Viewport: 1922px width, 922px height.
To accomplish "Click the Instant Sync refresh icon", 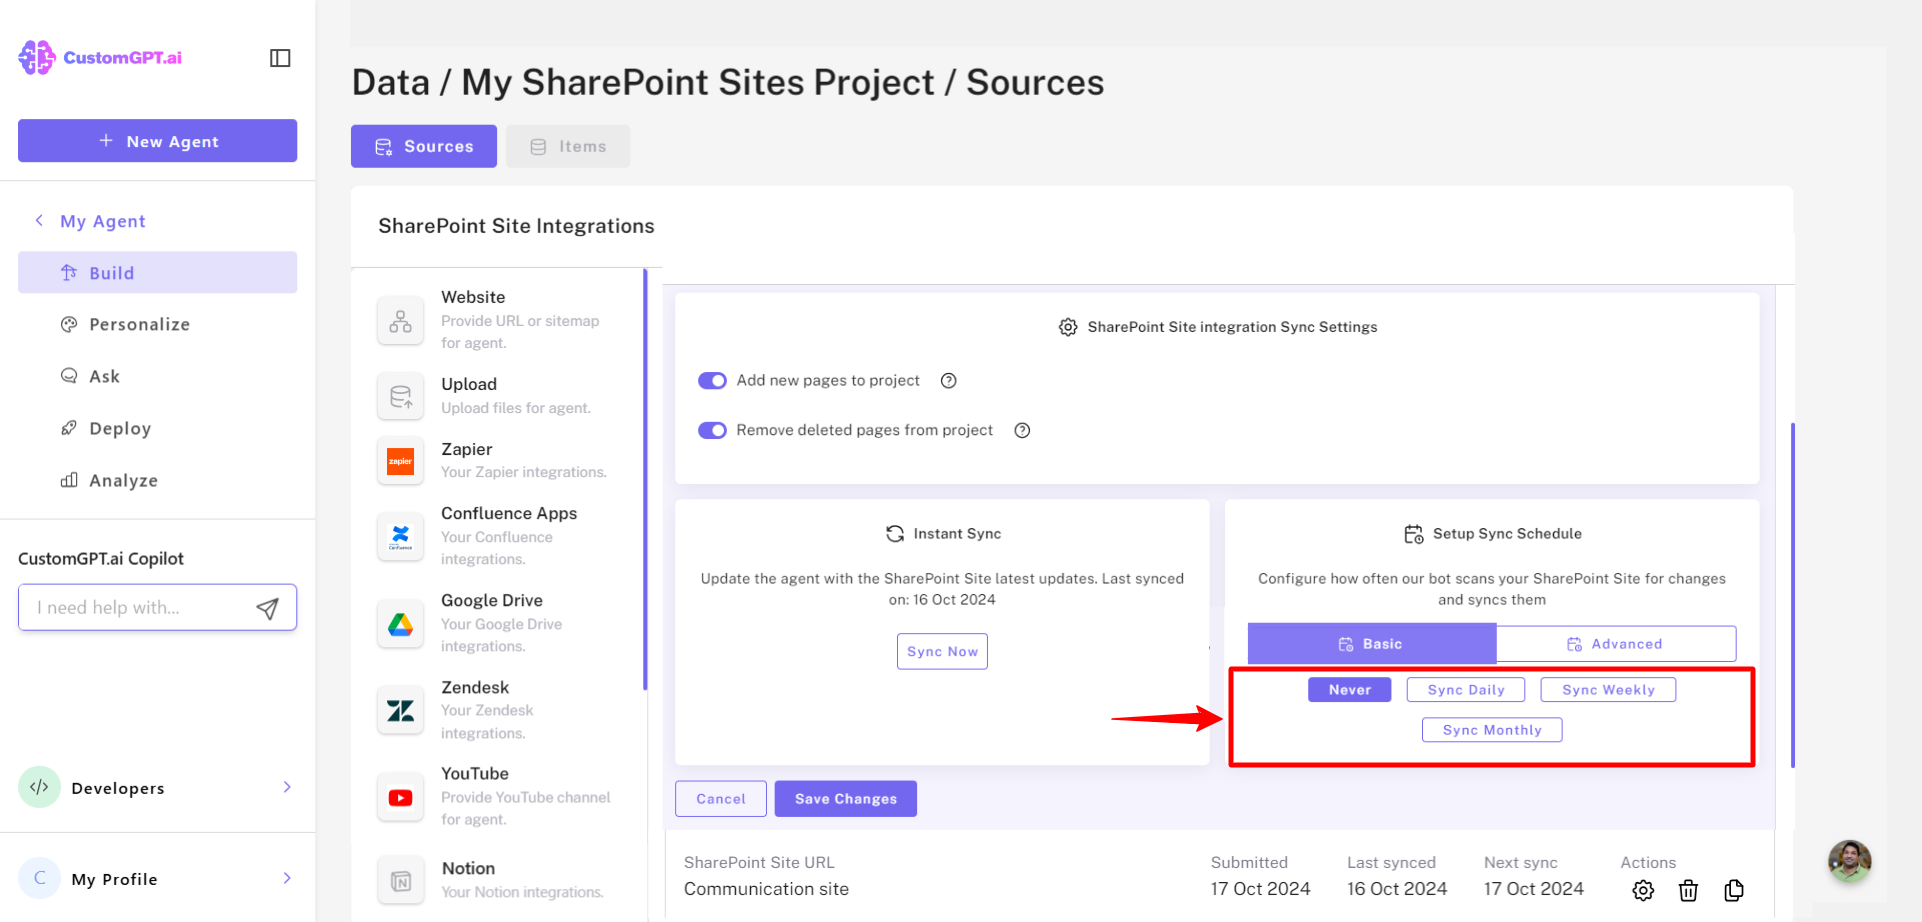I will click(895, 534).
